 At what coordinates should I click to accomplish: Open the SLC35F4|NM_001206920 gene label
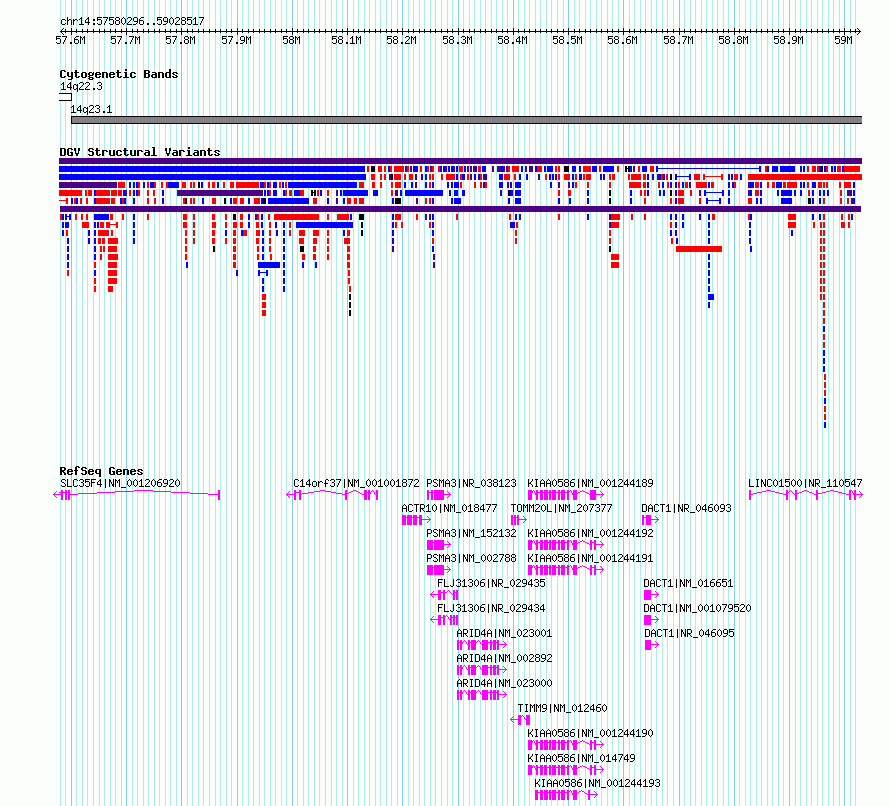click(x=120, y=484)
